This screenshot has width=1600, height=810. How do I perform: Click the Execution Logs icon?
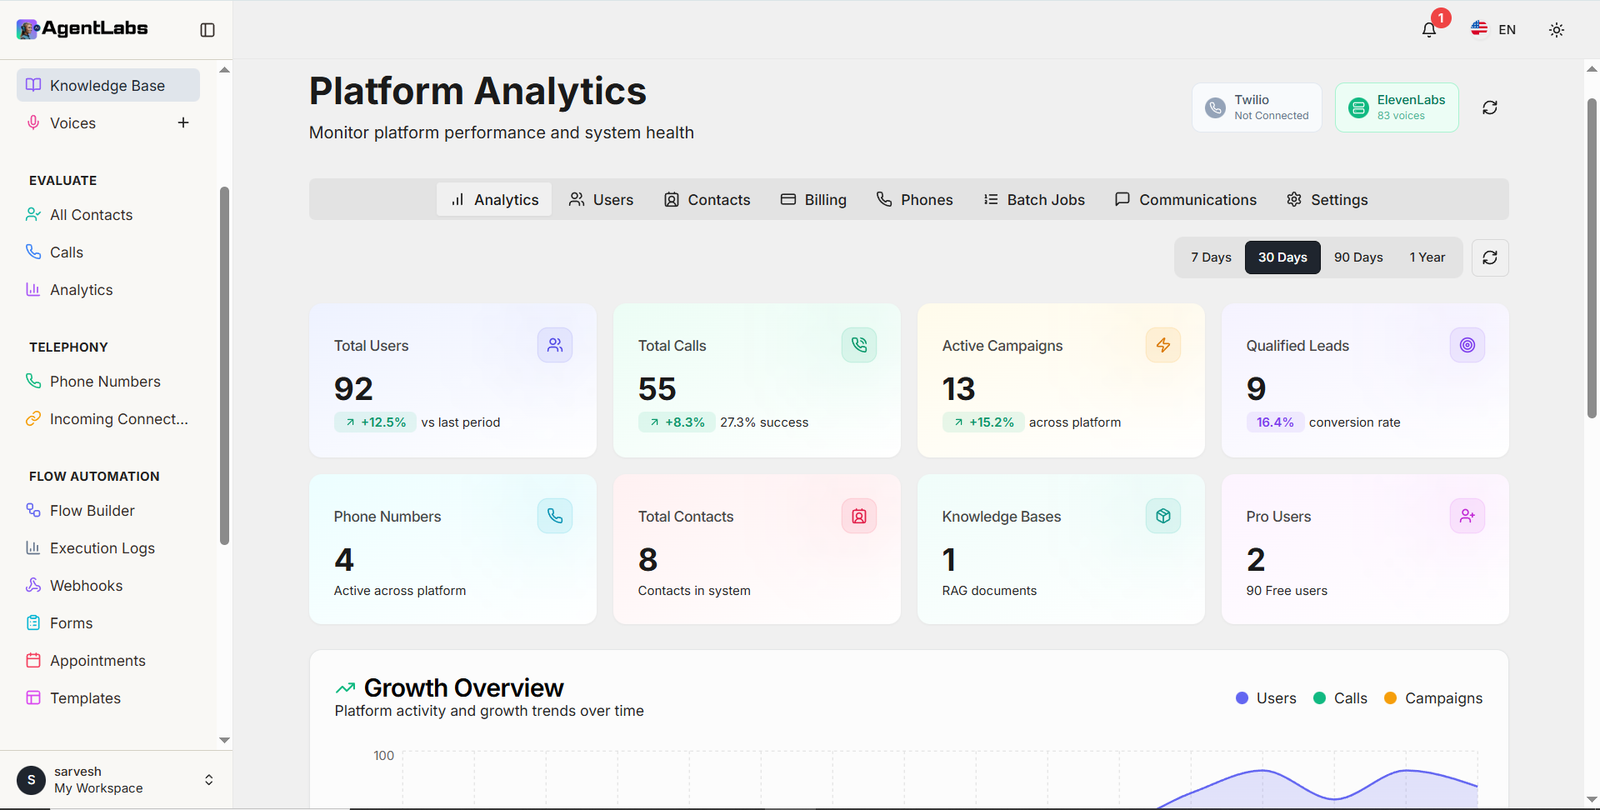[x=33, y=548]
